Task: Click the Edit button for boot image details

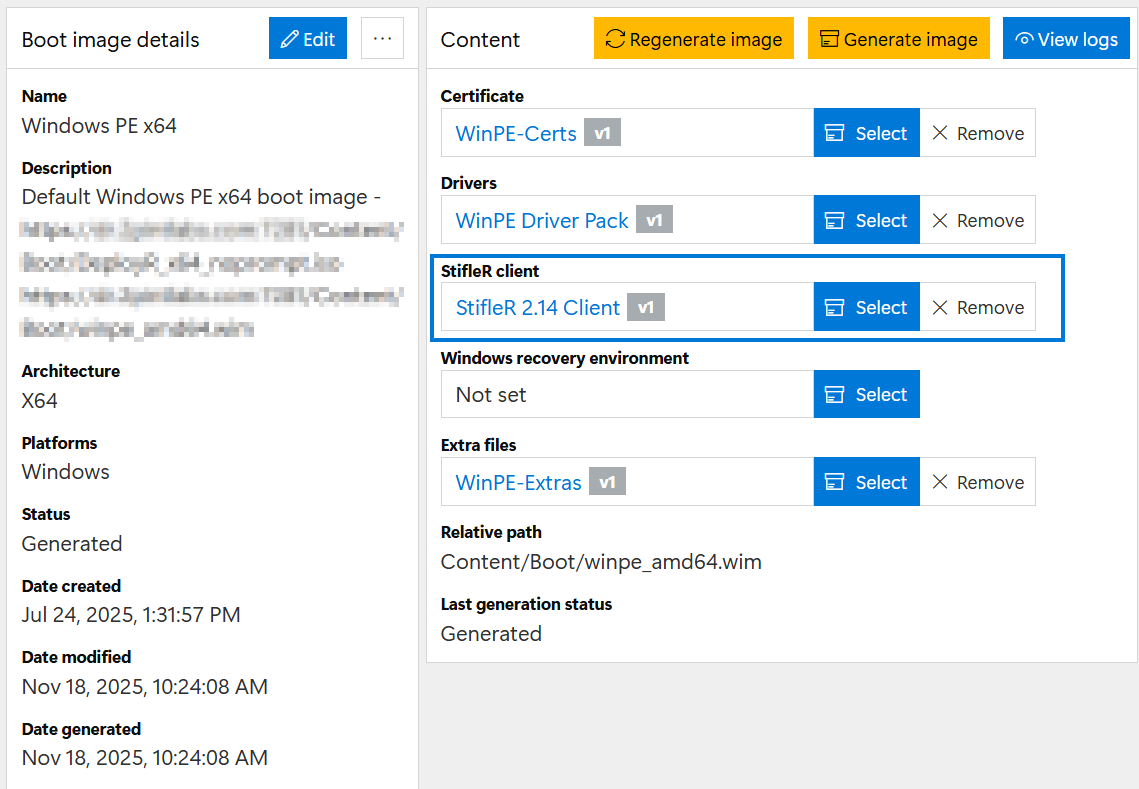Action: click(307, 39)
